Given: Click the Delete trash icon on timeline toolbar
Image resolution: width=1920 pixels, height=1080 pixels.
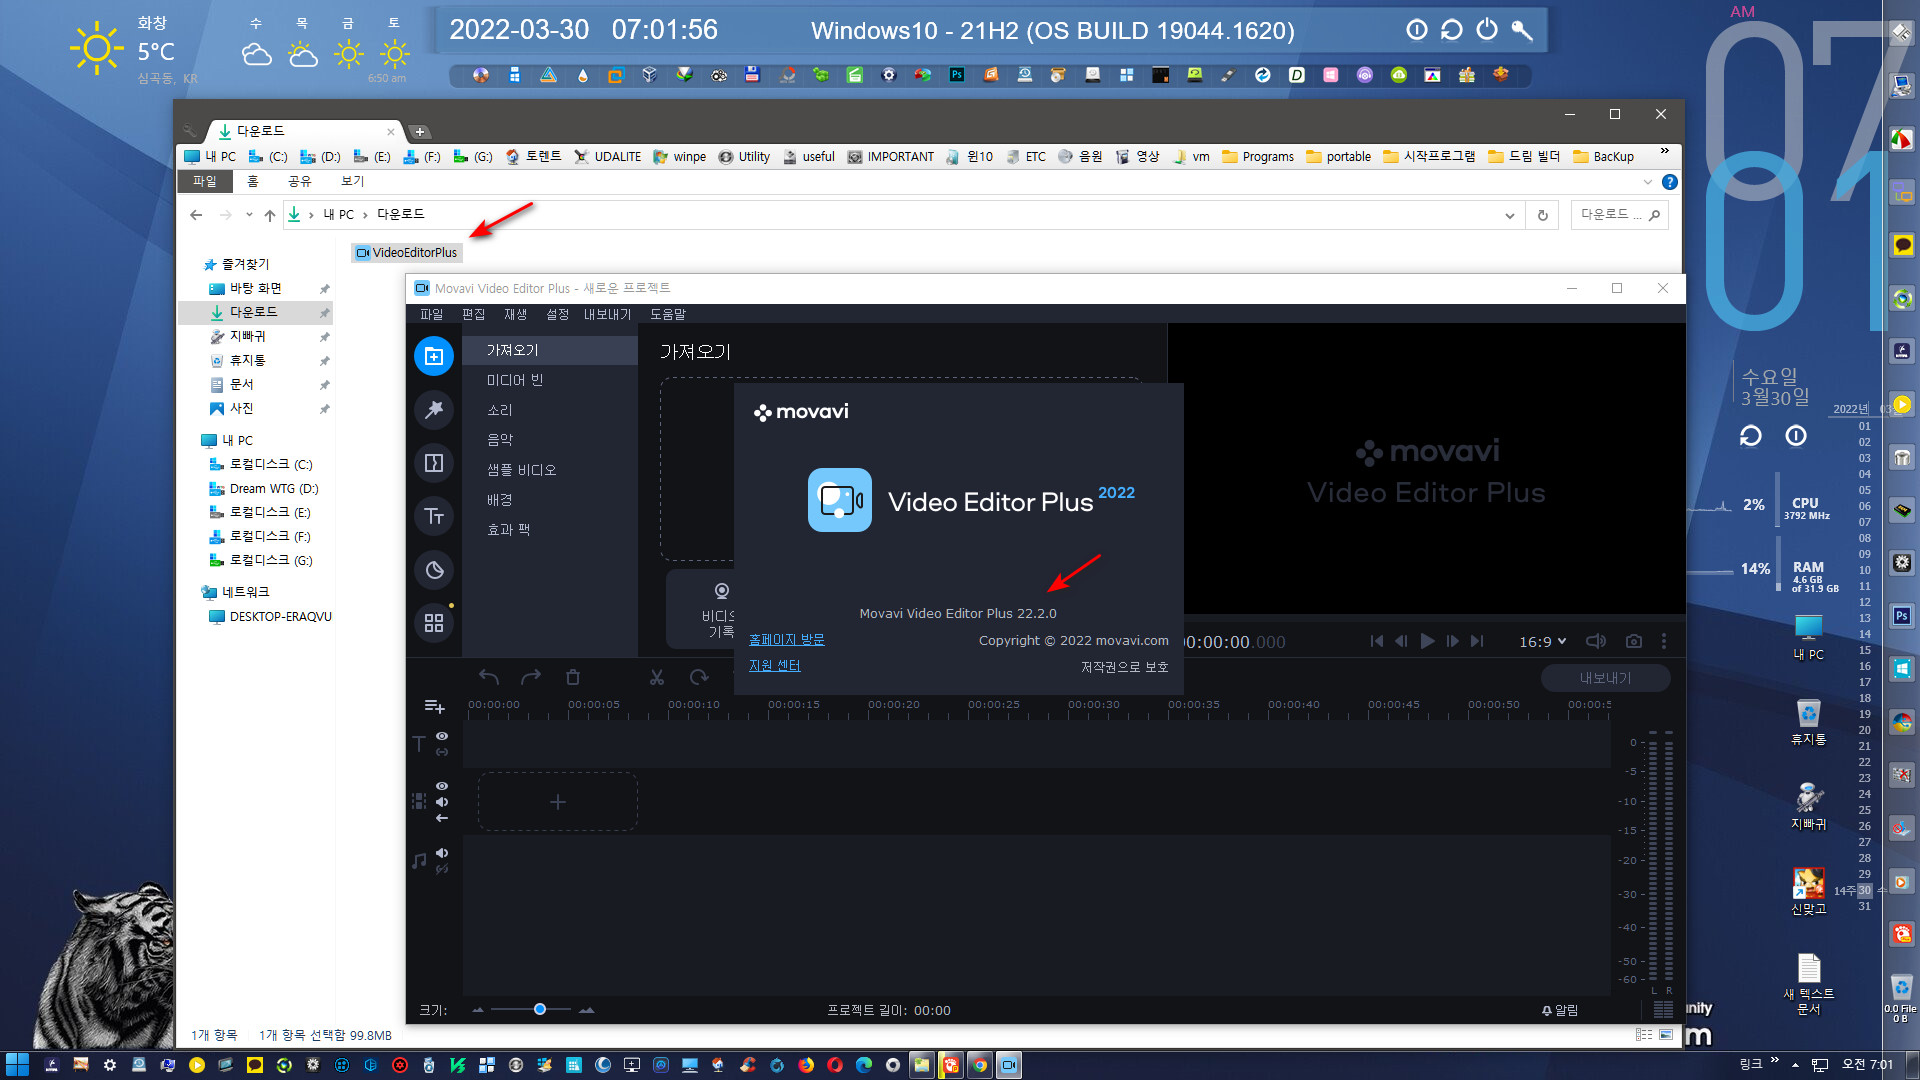Looking at the screenshot, I should click(573, 677).
